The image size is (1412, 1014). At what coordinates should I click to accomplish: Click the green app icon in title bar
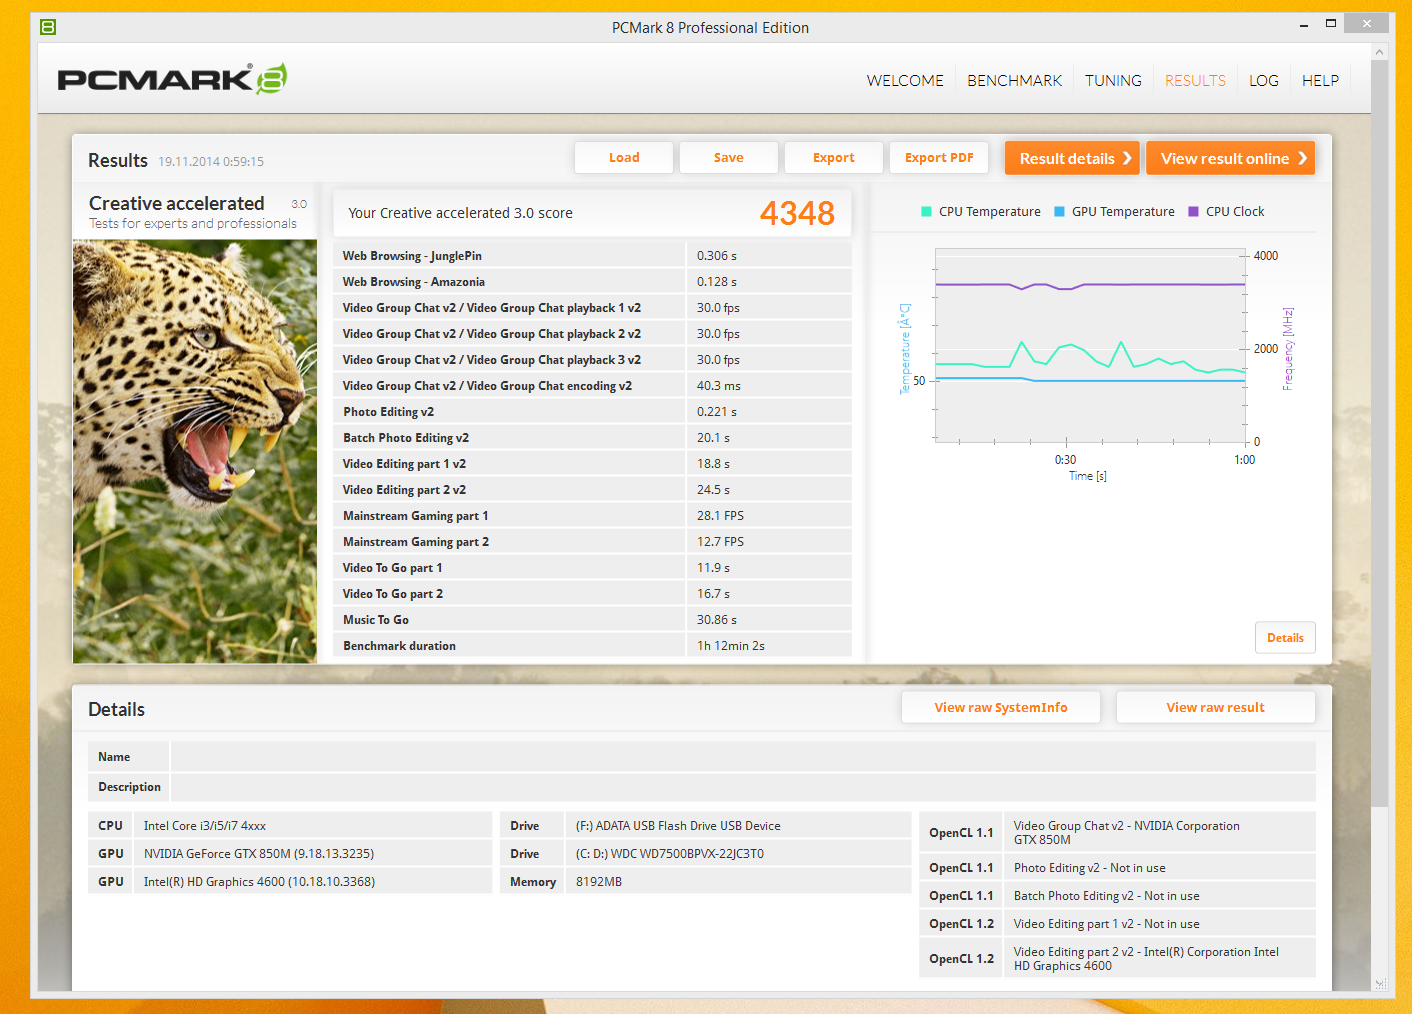tap(48, 27)
